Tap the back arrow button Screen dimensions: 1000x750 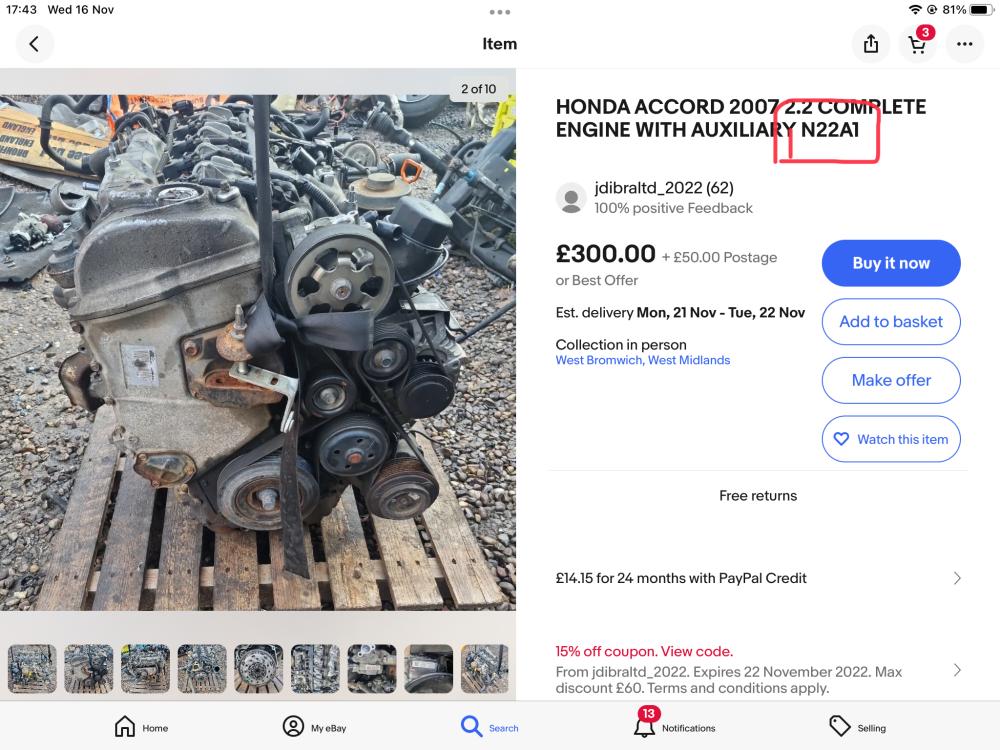click(x=35, y=44)
